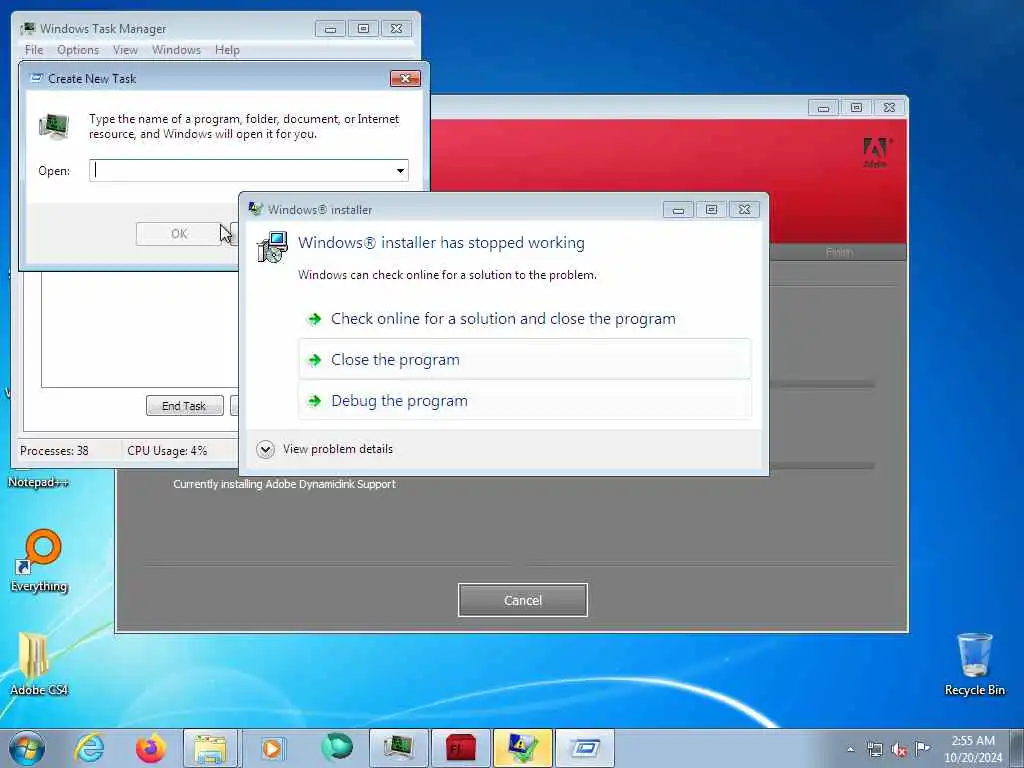This screenshot has height=768, width=1024.
Task: Open the Help menu in Task Manager
Action: (227, 50)
